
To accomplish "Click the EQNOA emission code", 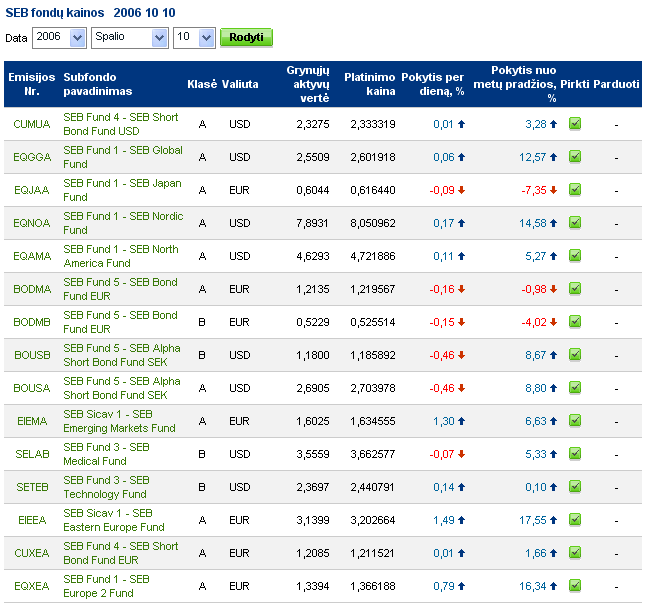I will coord(32,223).
